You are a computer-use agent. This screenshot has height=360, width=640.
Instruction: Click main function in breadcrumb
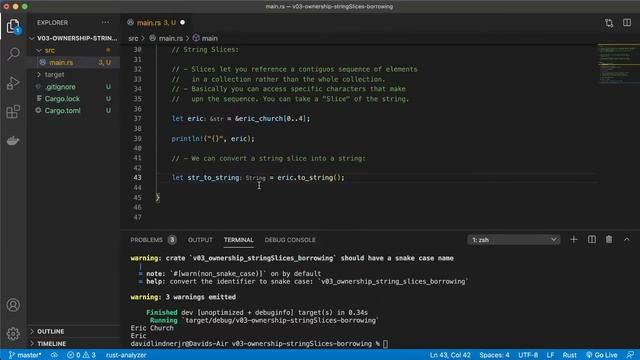click(x=205, y=38)
